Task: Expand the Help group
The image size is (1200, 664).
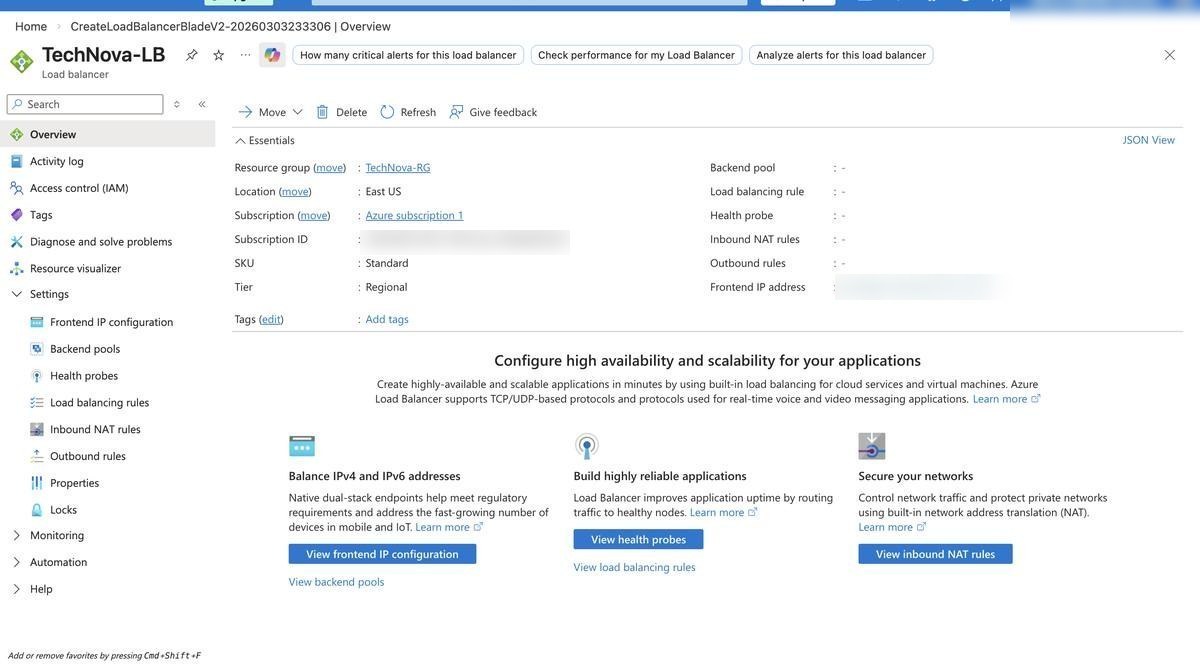Action: pos(16,589)
